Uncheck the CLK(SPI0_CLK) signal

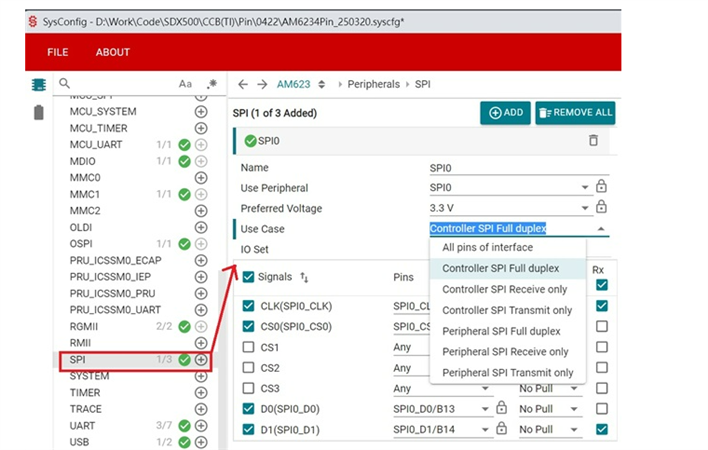point(248,306)
